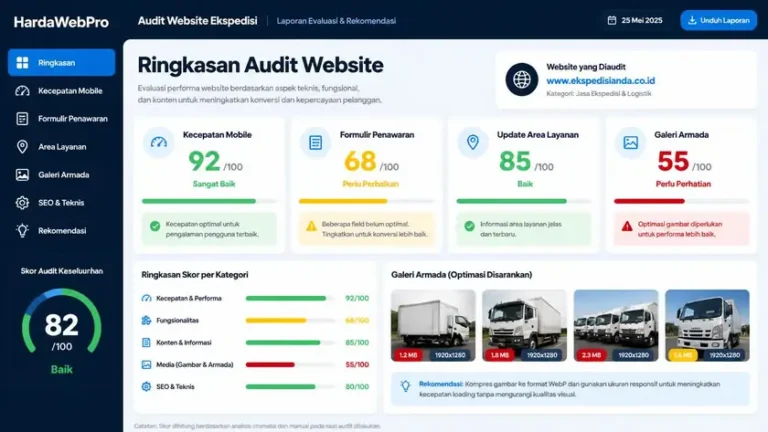Click the calendar icon next to 25 Mei 2025
This screenshot has height=432, width=768.
612,21
